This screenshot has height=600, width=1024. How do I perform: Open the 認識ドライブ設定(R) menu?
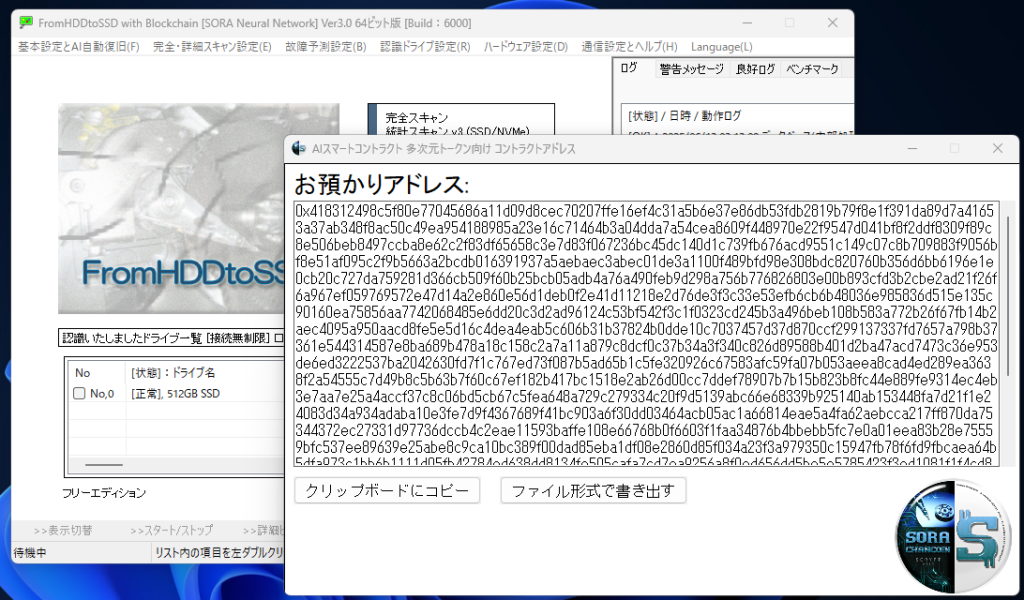point(425,47)
